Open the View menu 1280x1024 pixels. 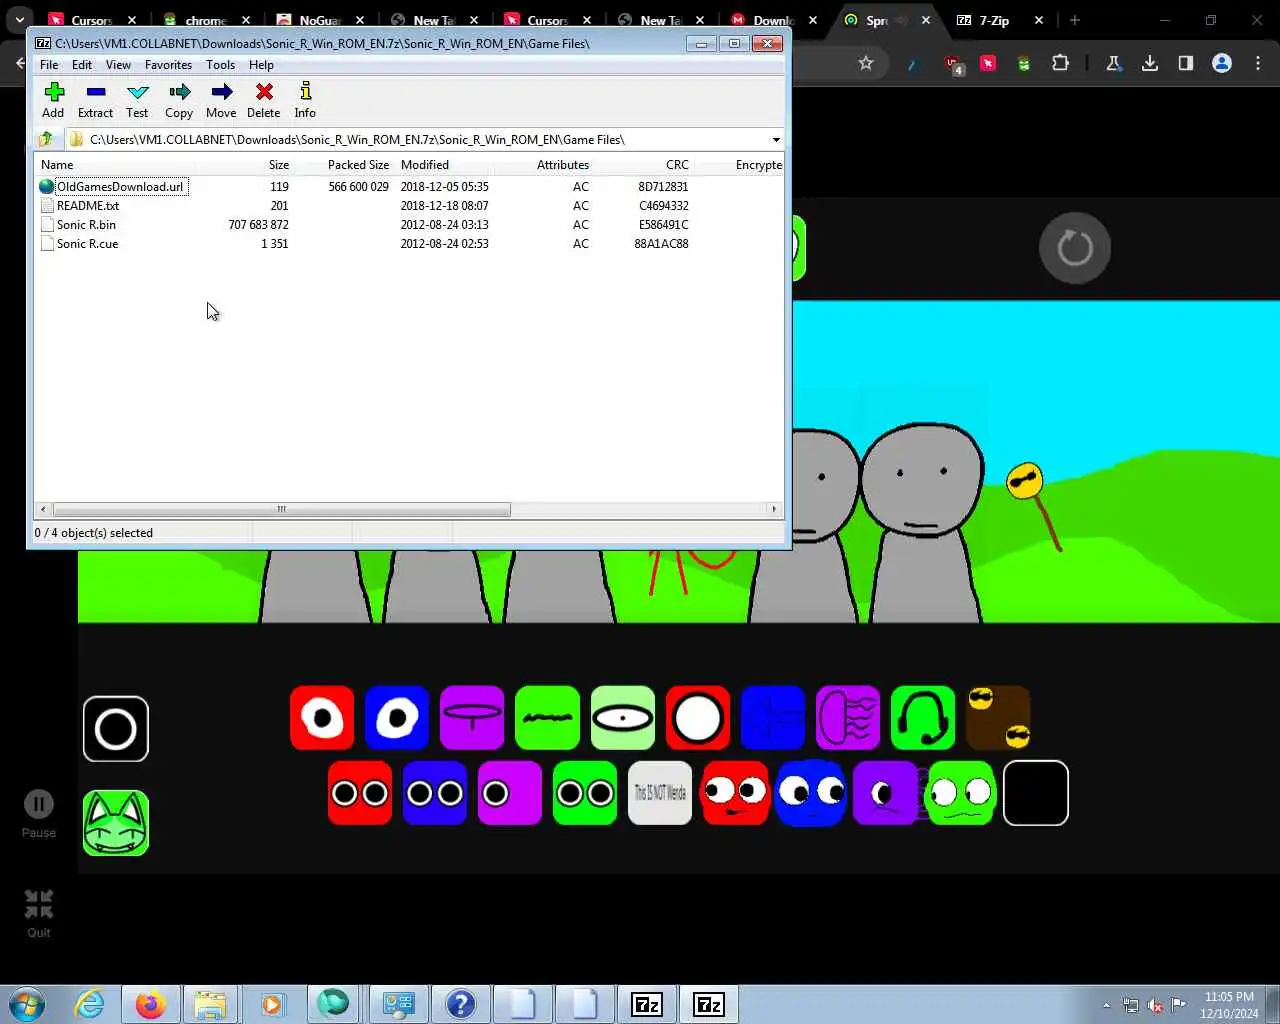(118, 65)
